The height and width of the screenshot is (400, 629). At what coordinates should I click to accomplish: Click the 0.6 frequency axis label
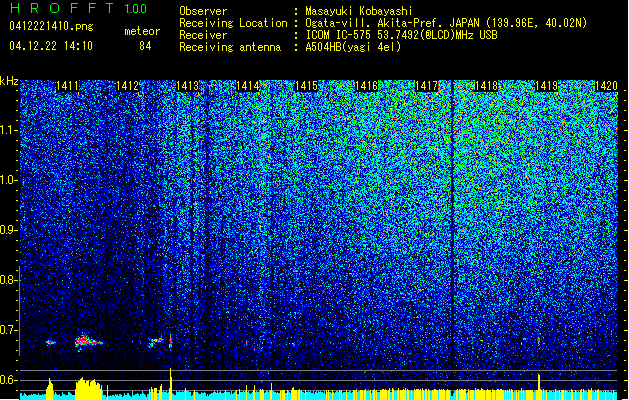pos(9,380)
